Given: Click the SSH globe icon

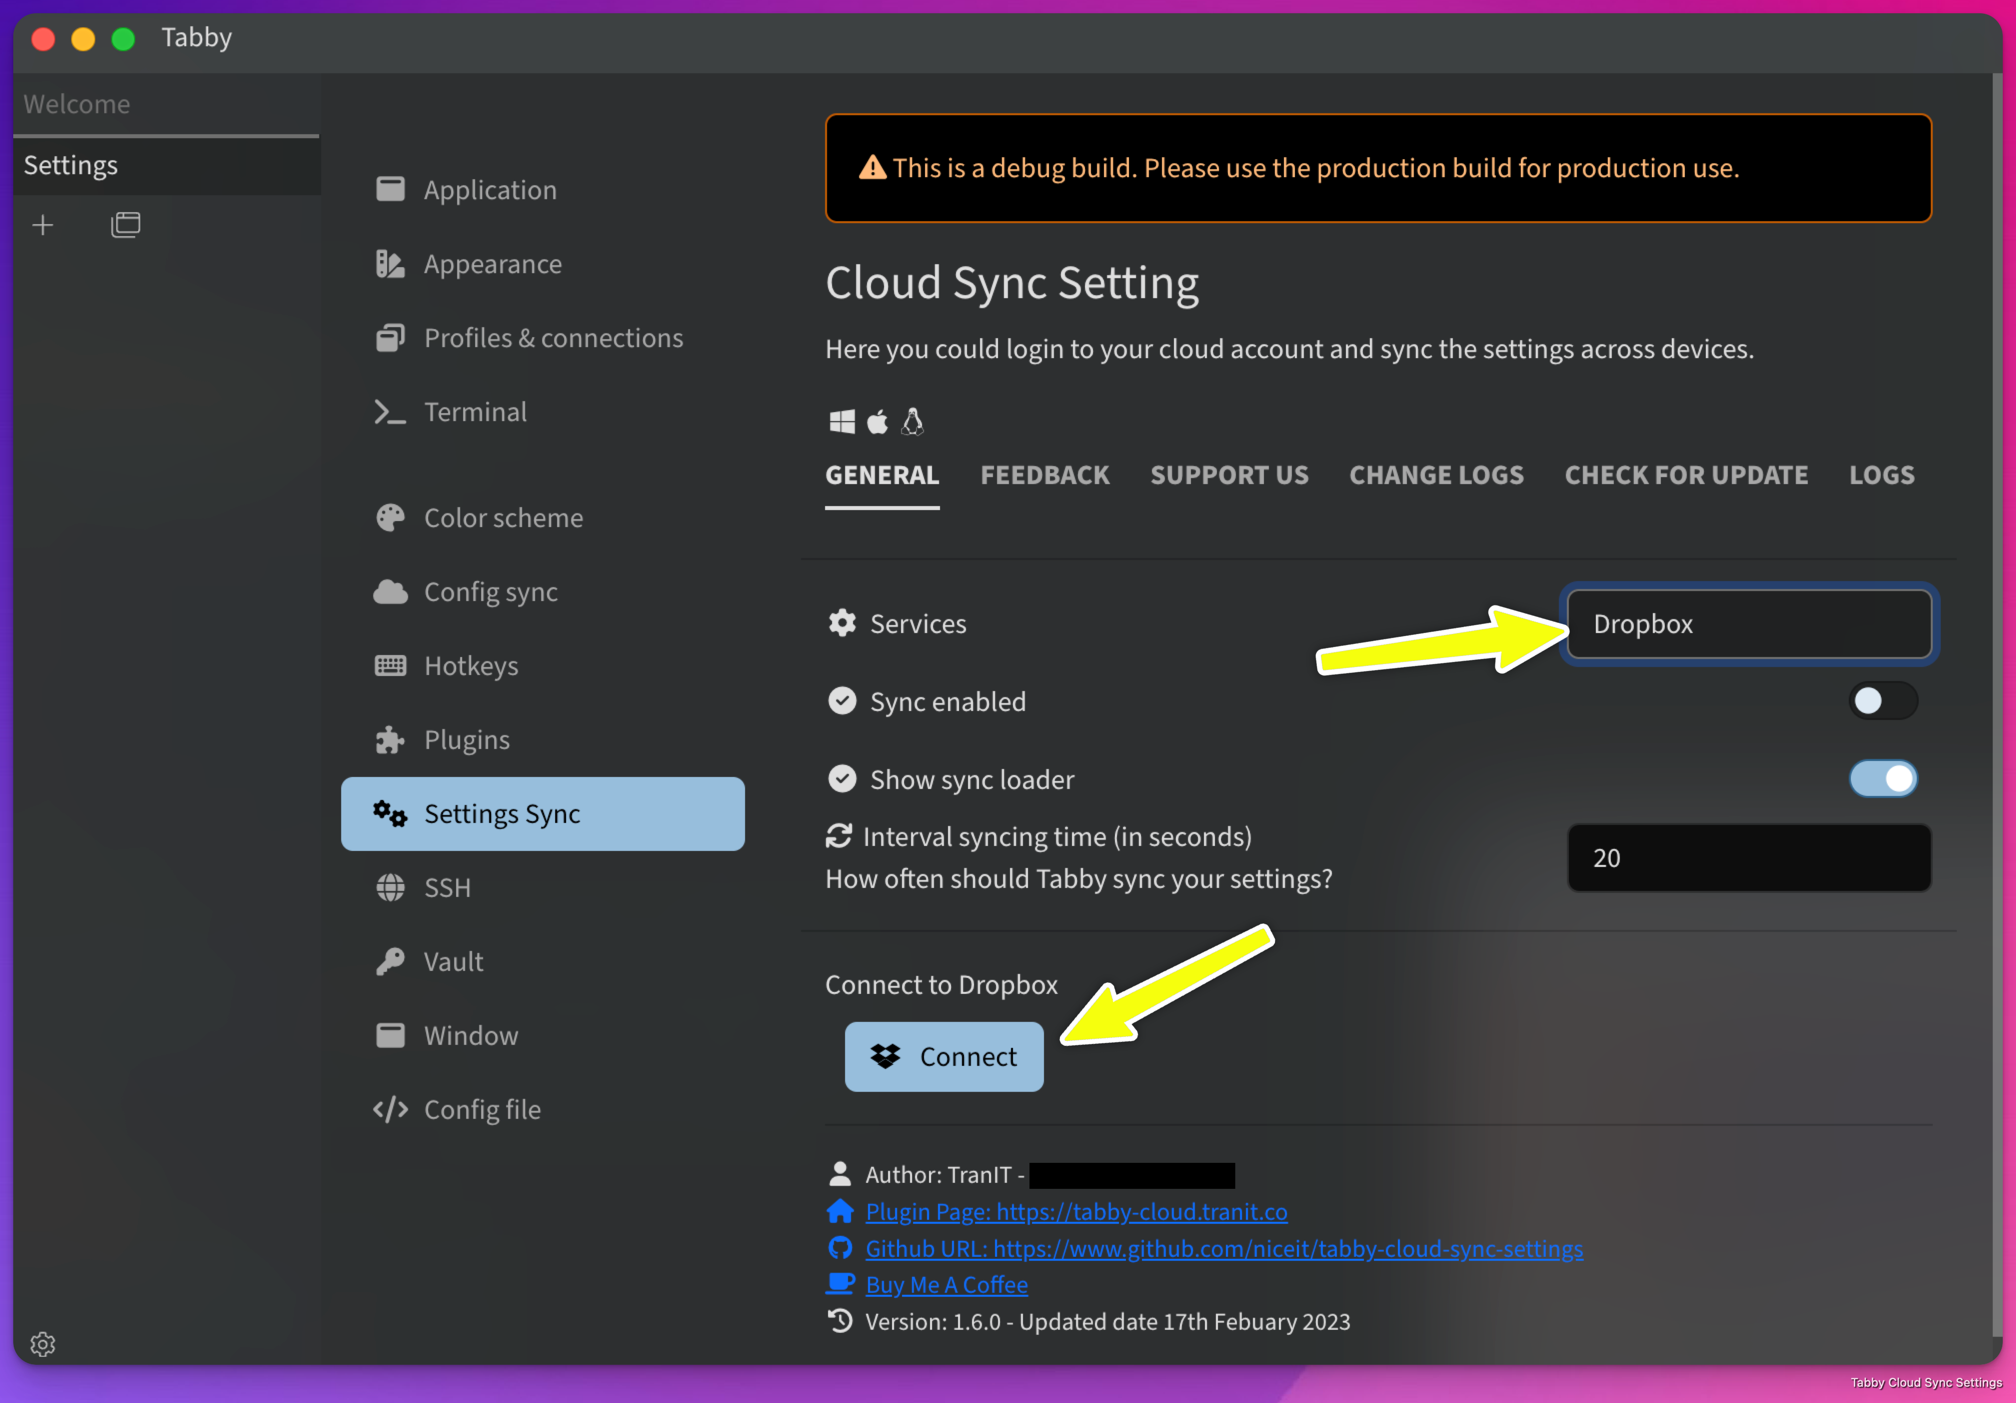Looking at the screenshot, I should (x=390, y=887).
